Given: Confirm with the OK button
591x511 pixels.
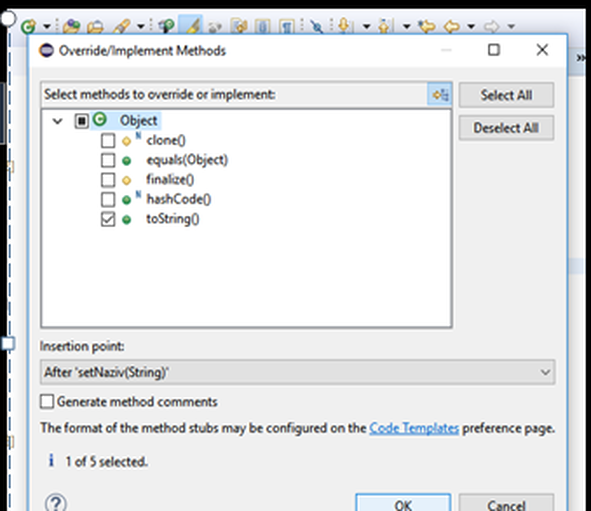Looking at the screenshot, I should pos(403,504).
